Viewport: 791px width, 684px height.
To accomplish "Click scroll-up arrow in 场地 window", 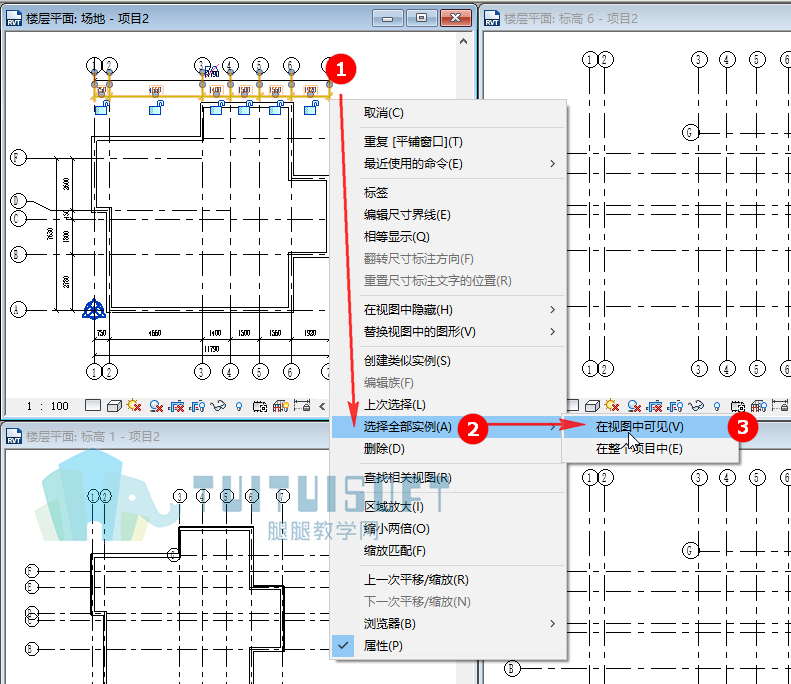I will pyautogui.click(x=464, y=41).
